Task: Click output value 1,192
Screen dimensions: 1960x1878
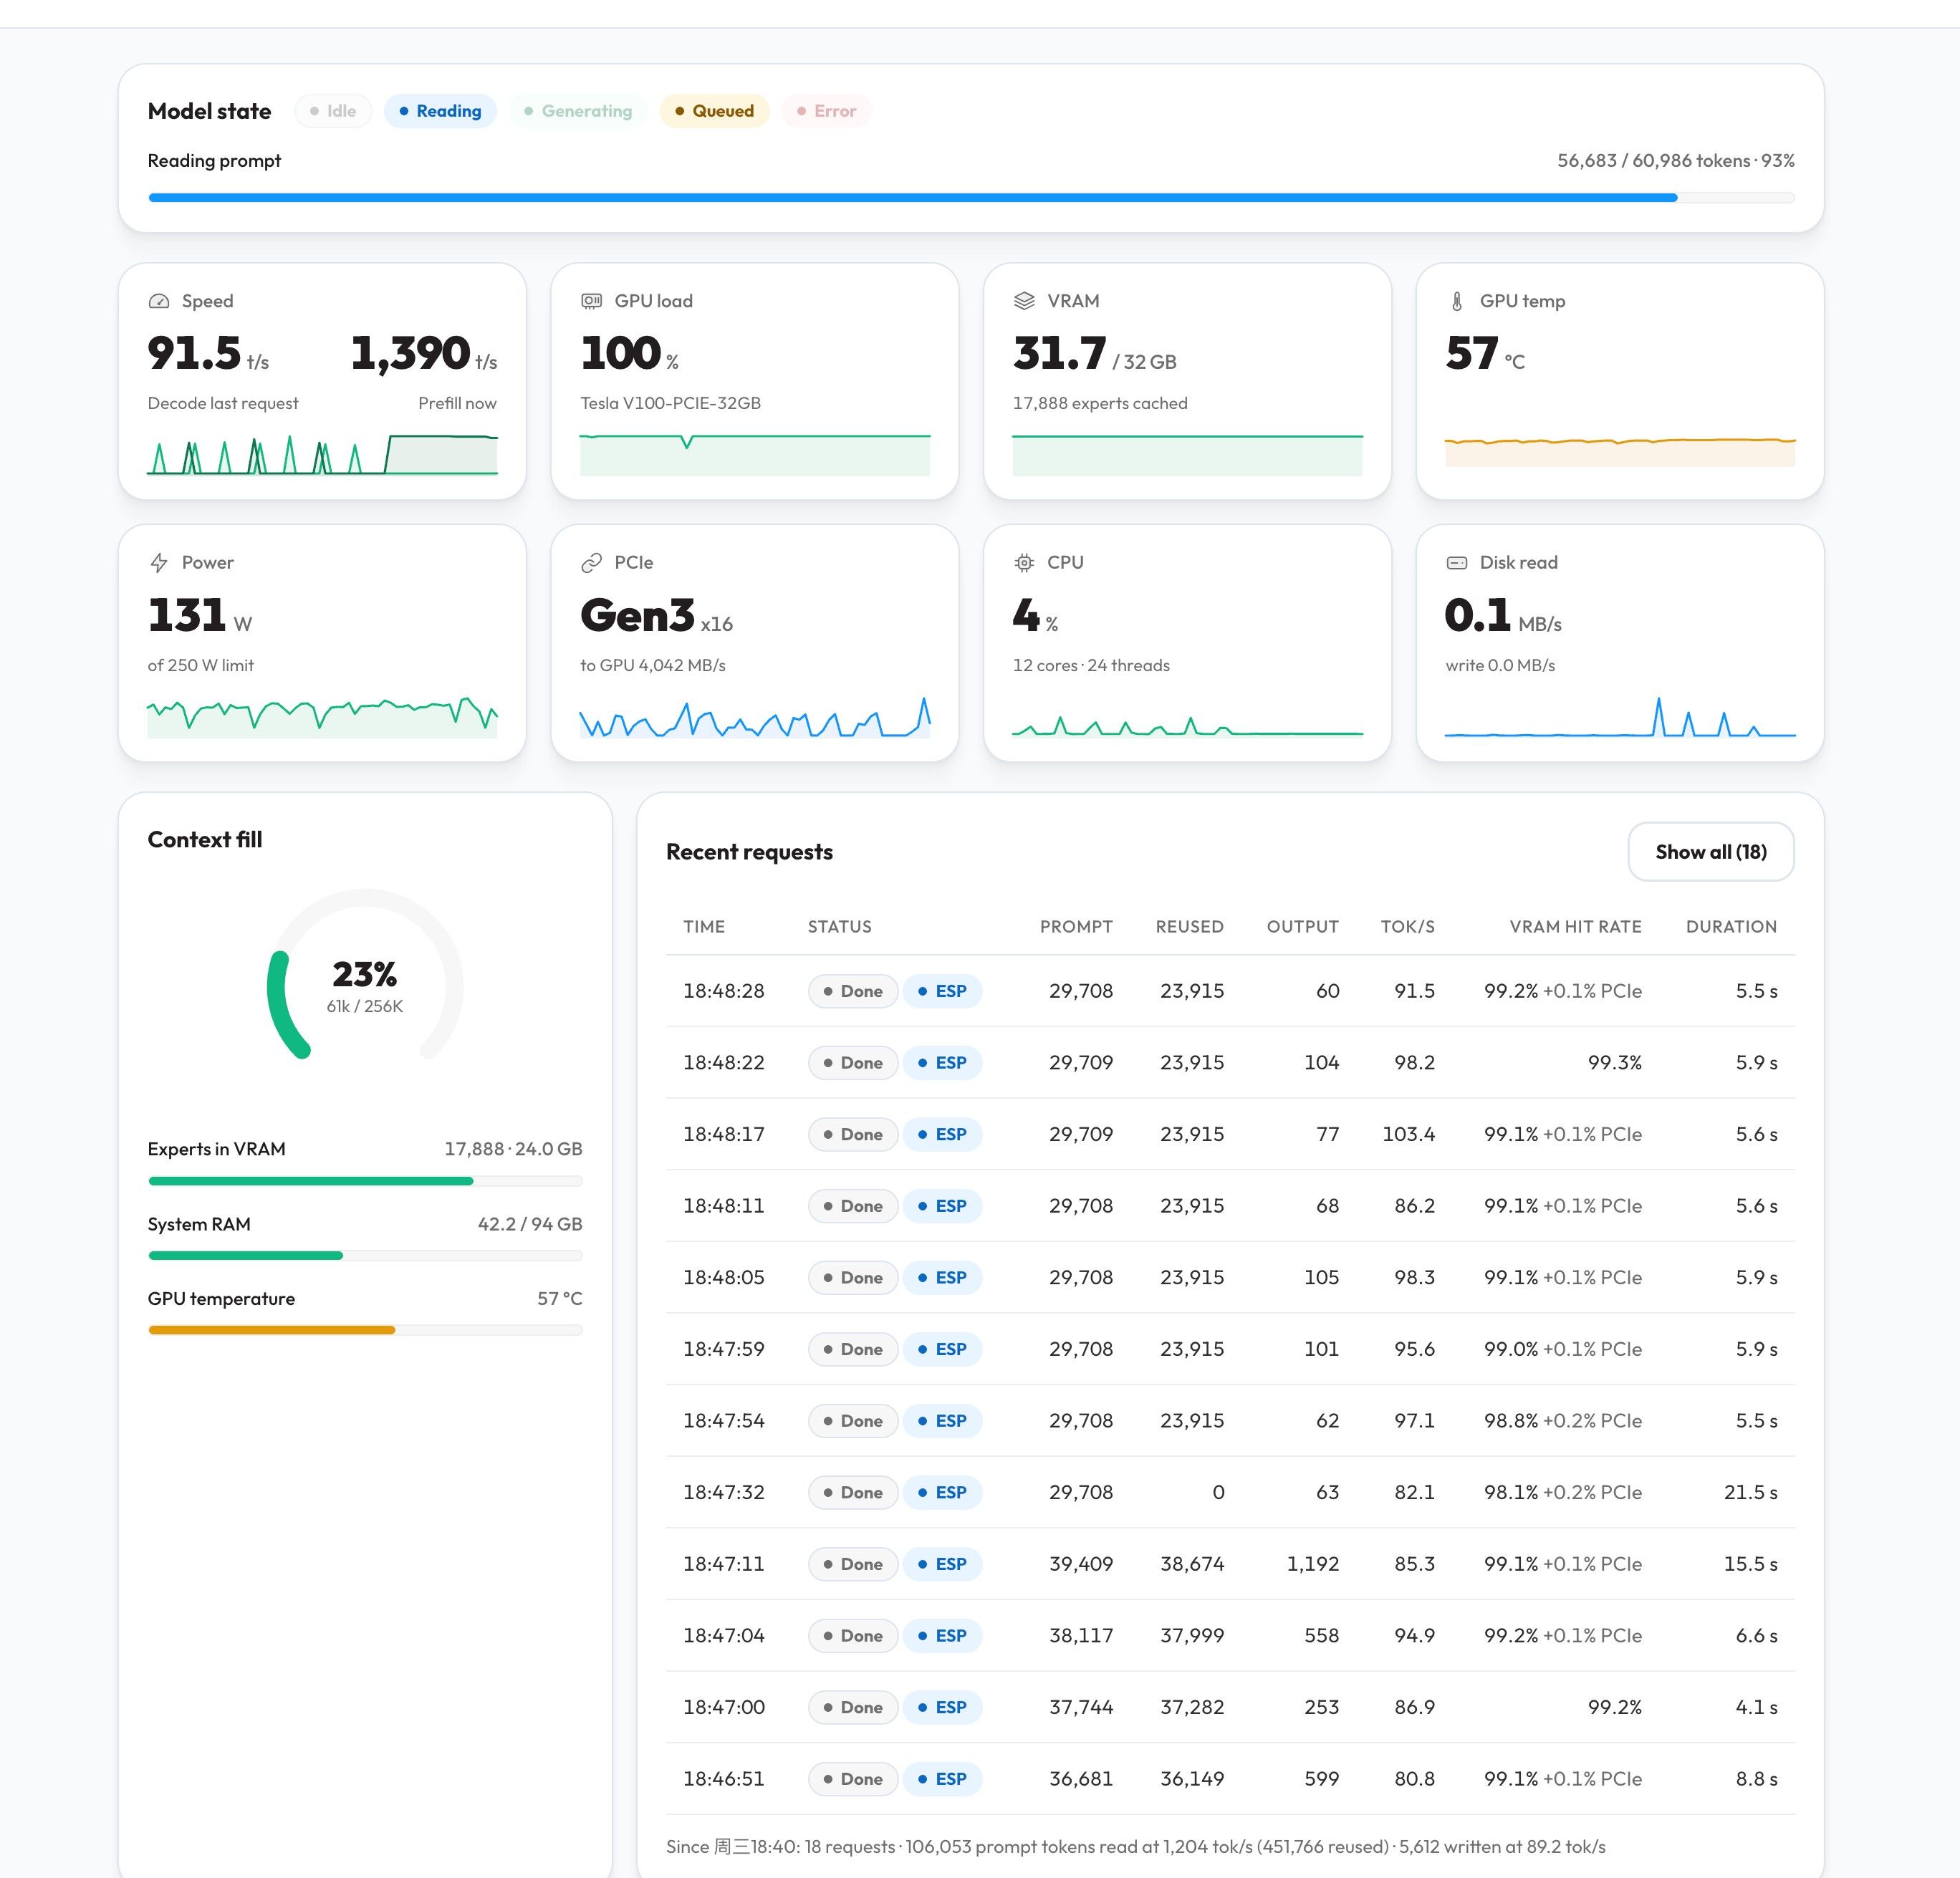Action: point(1313,1564)
